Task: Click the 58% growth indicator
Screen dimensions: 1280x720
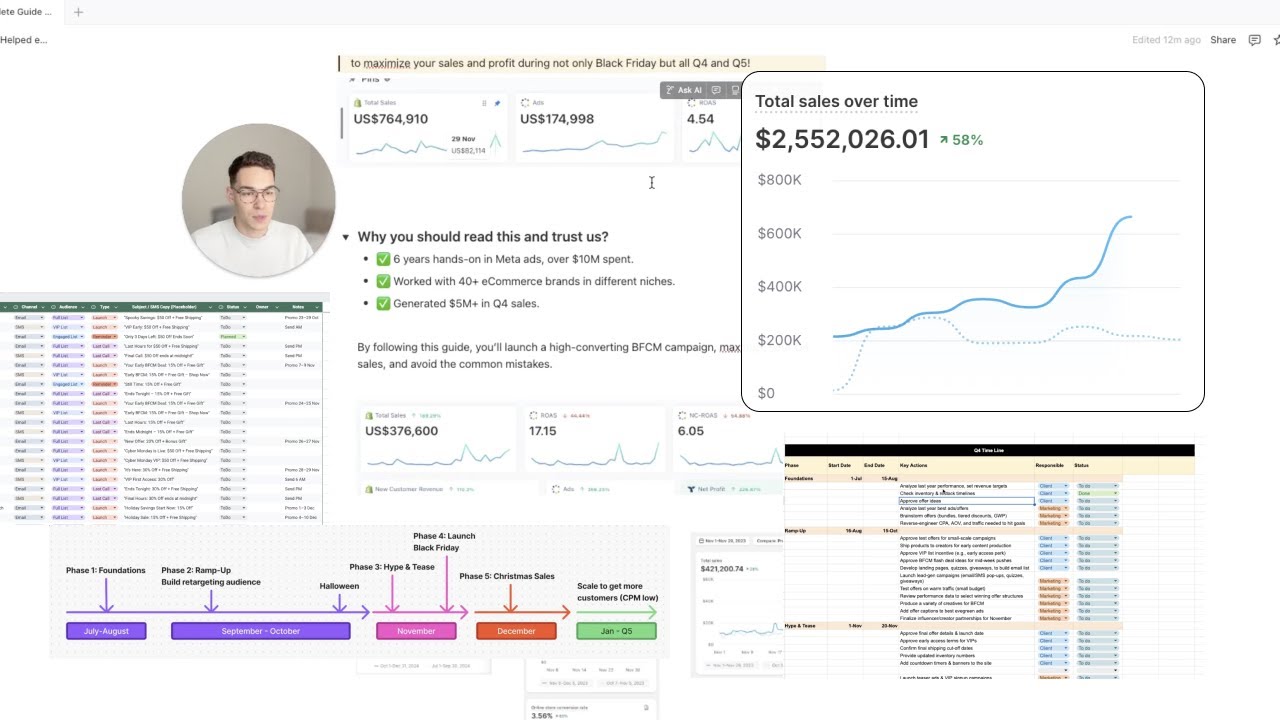Action: tap(961, 140)
